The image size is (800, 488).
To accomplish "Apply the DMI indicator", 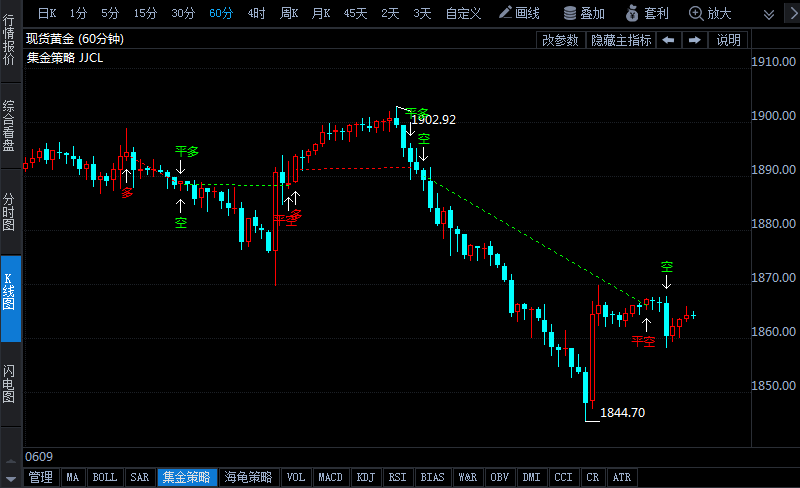I will pos(532,477).
